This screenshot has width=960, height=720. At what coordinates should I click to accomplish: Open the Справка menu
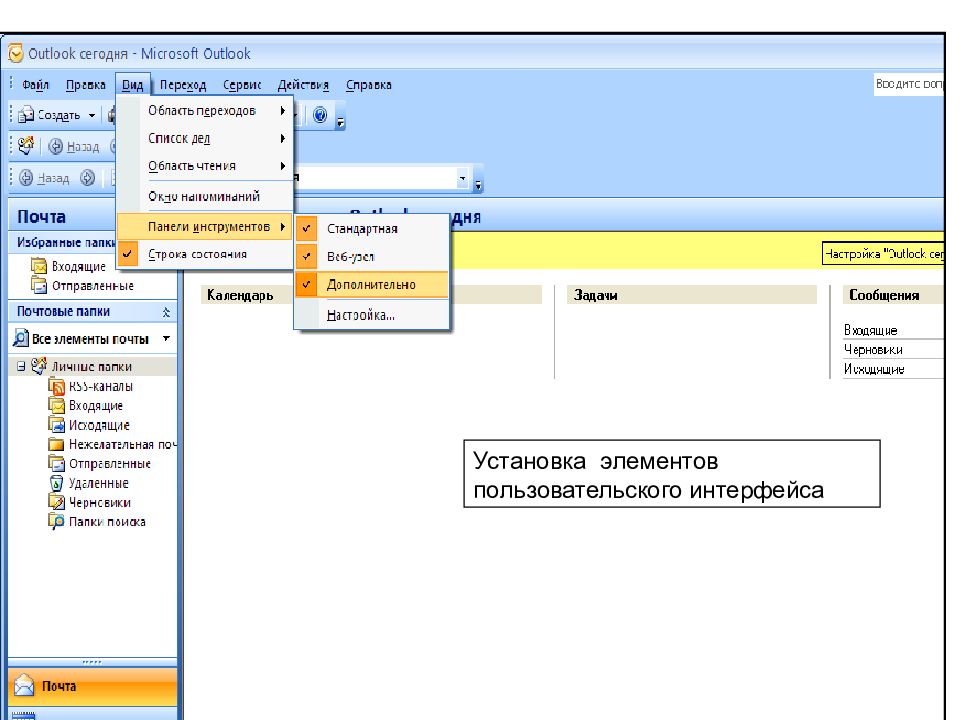(369, 84)
